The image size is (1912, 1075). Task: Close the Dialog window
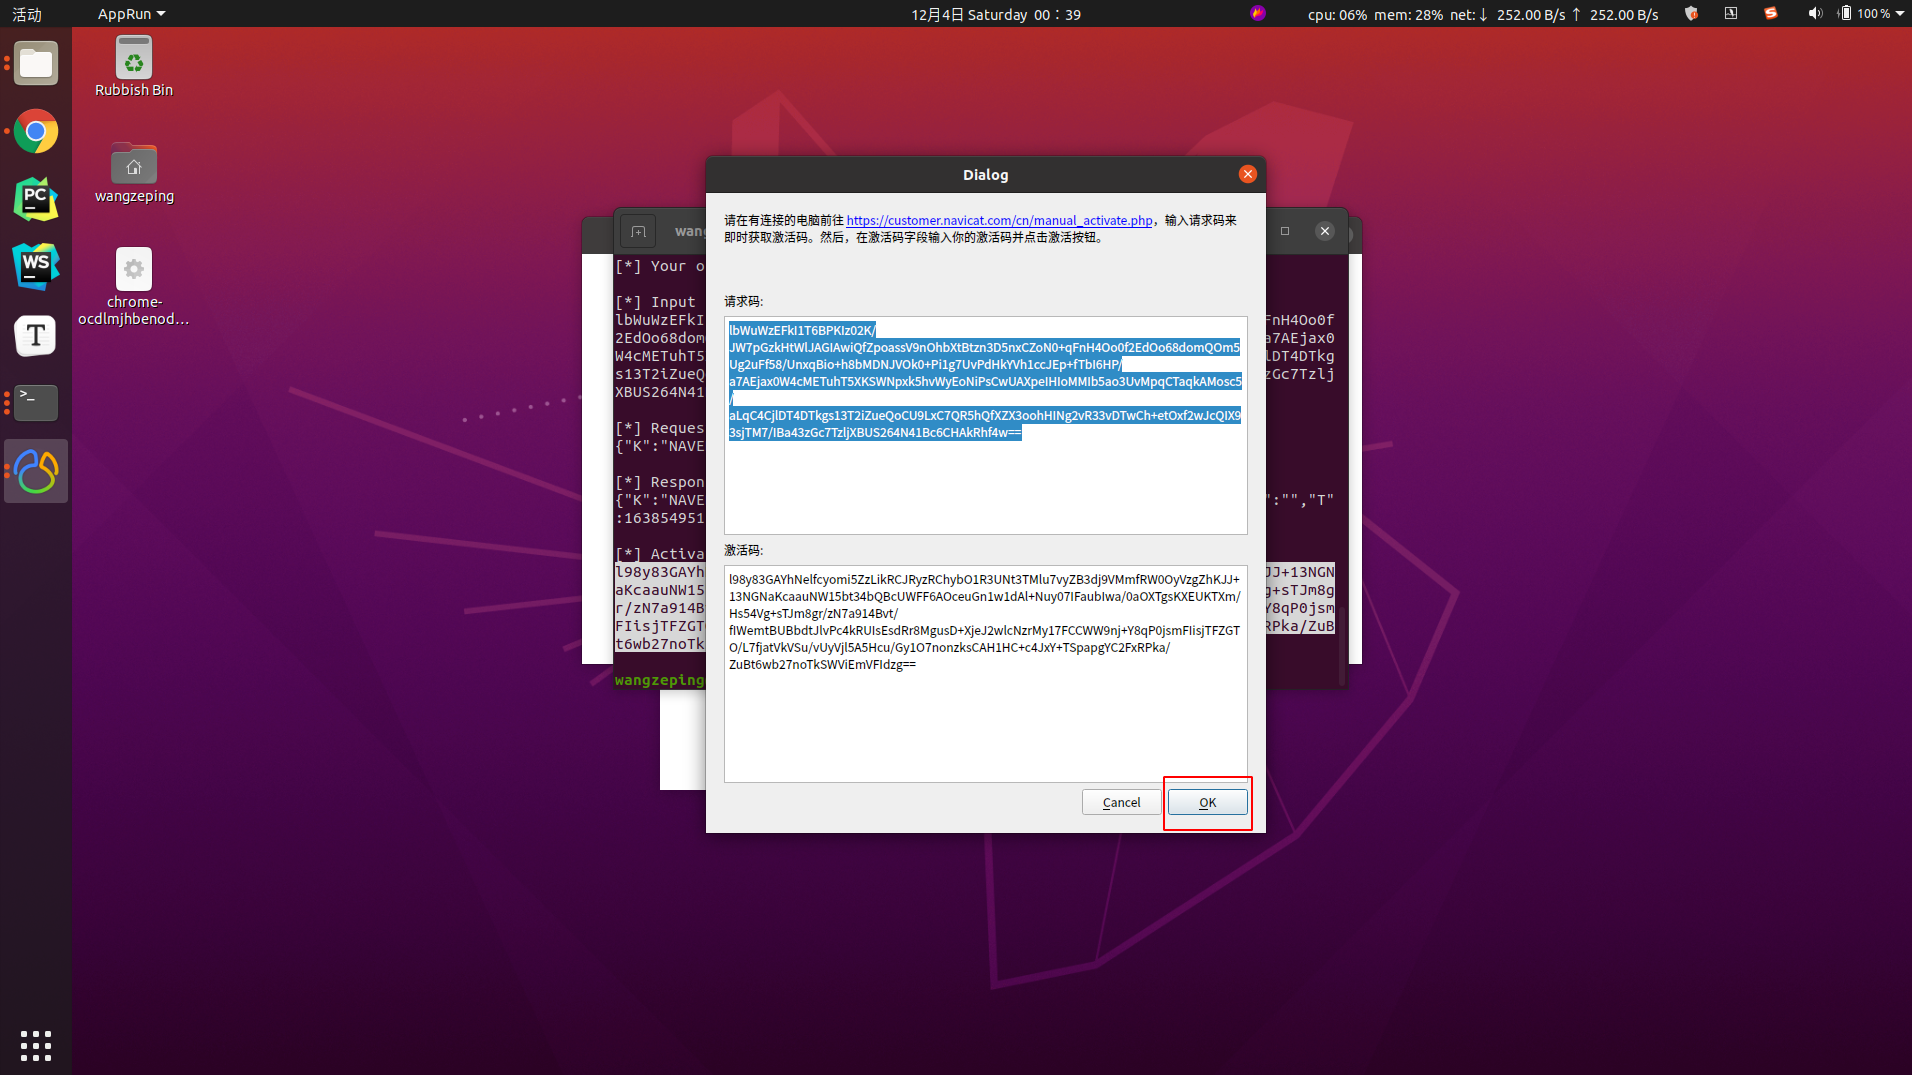point(1247,174)
